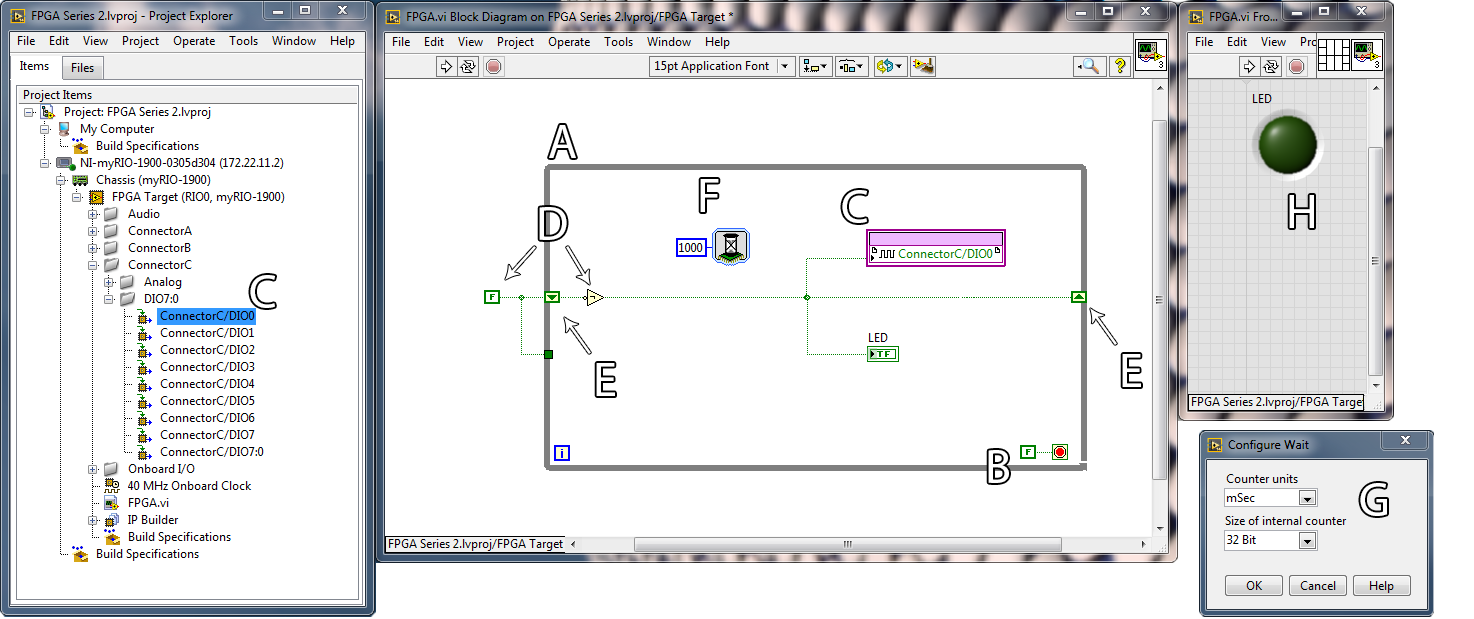Screen dimensions: 1474x619
Task: Click connector pane grid in Front Panel
Action: (x=1333, y=56)
